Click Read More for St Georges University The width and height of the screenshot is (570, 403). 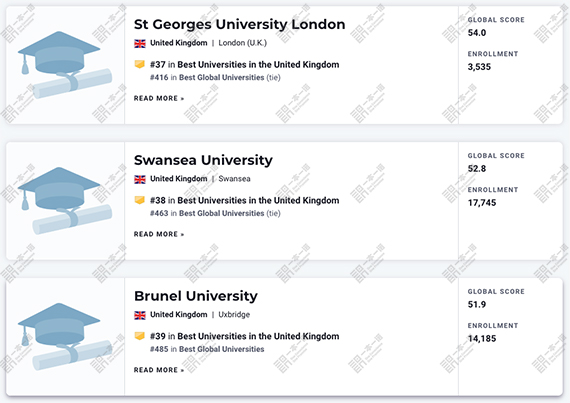point(159,98)
